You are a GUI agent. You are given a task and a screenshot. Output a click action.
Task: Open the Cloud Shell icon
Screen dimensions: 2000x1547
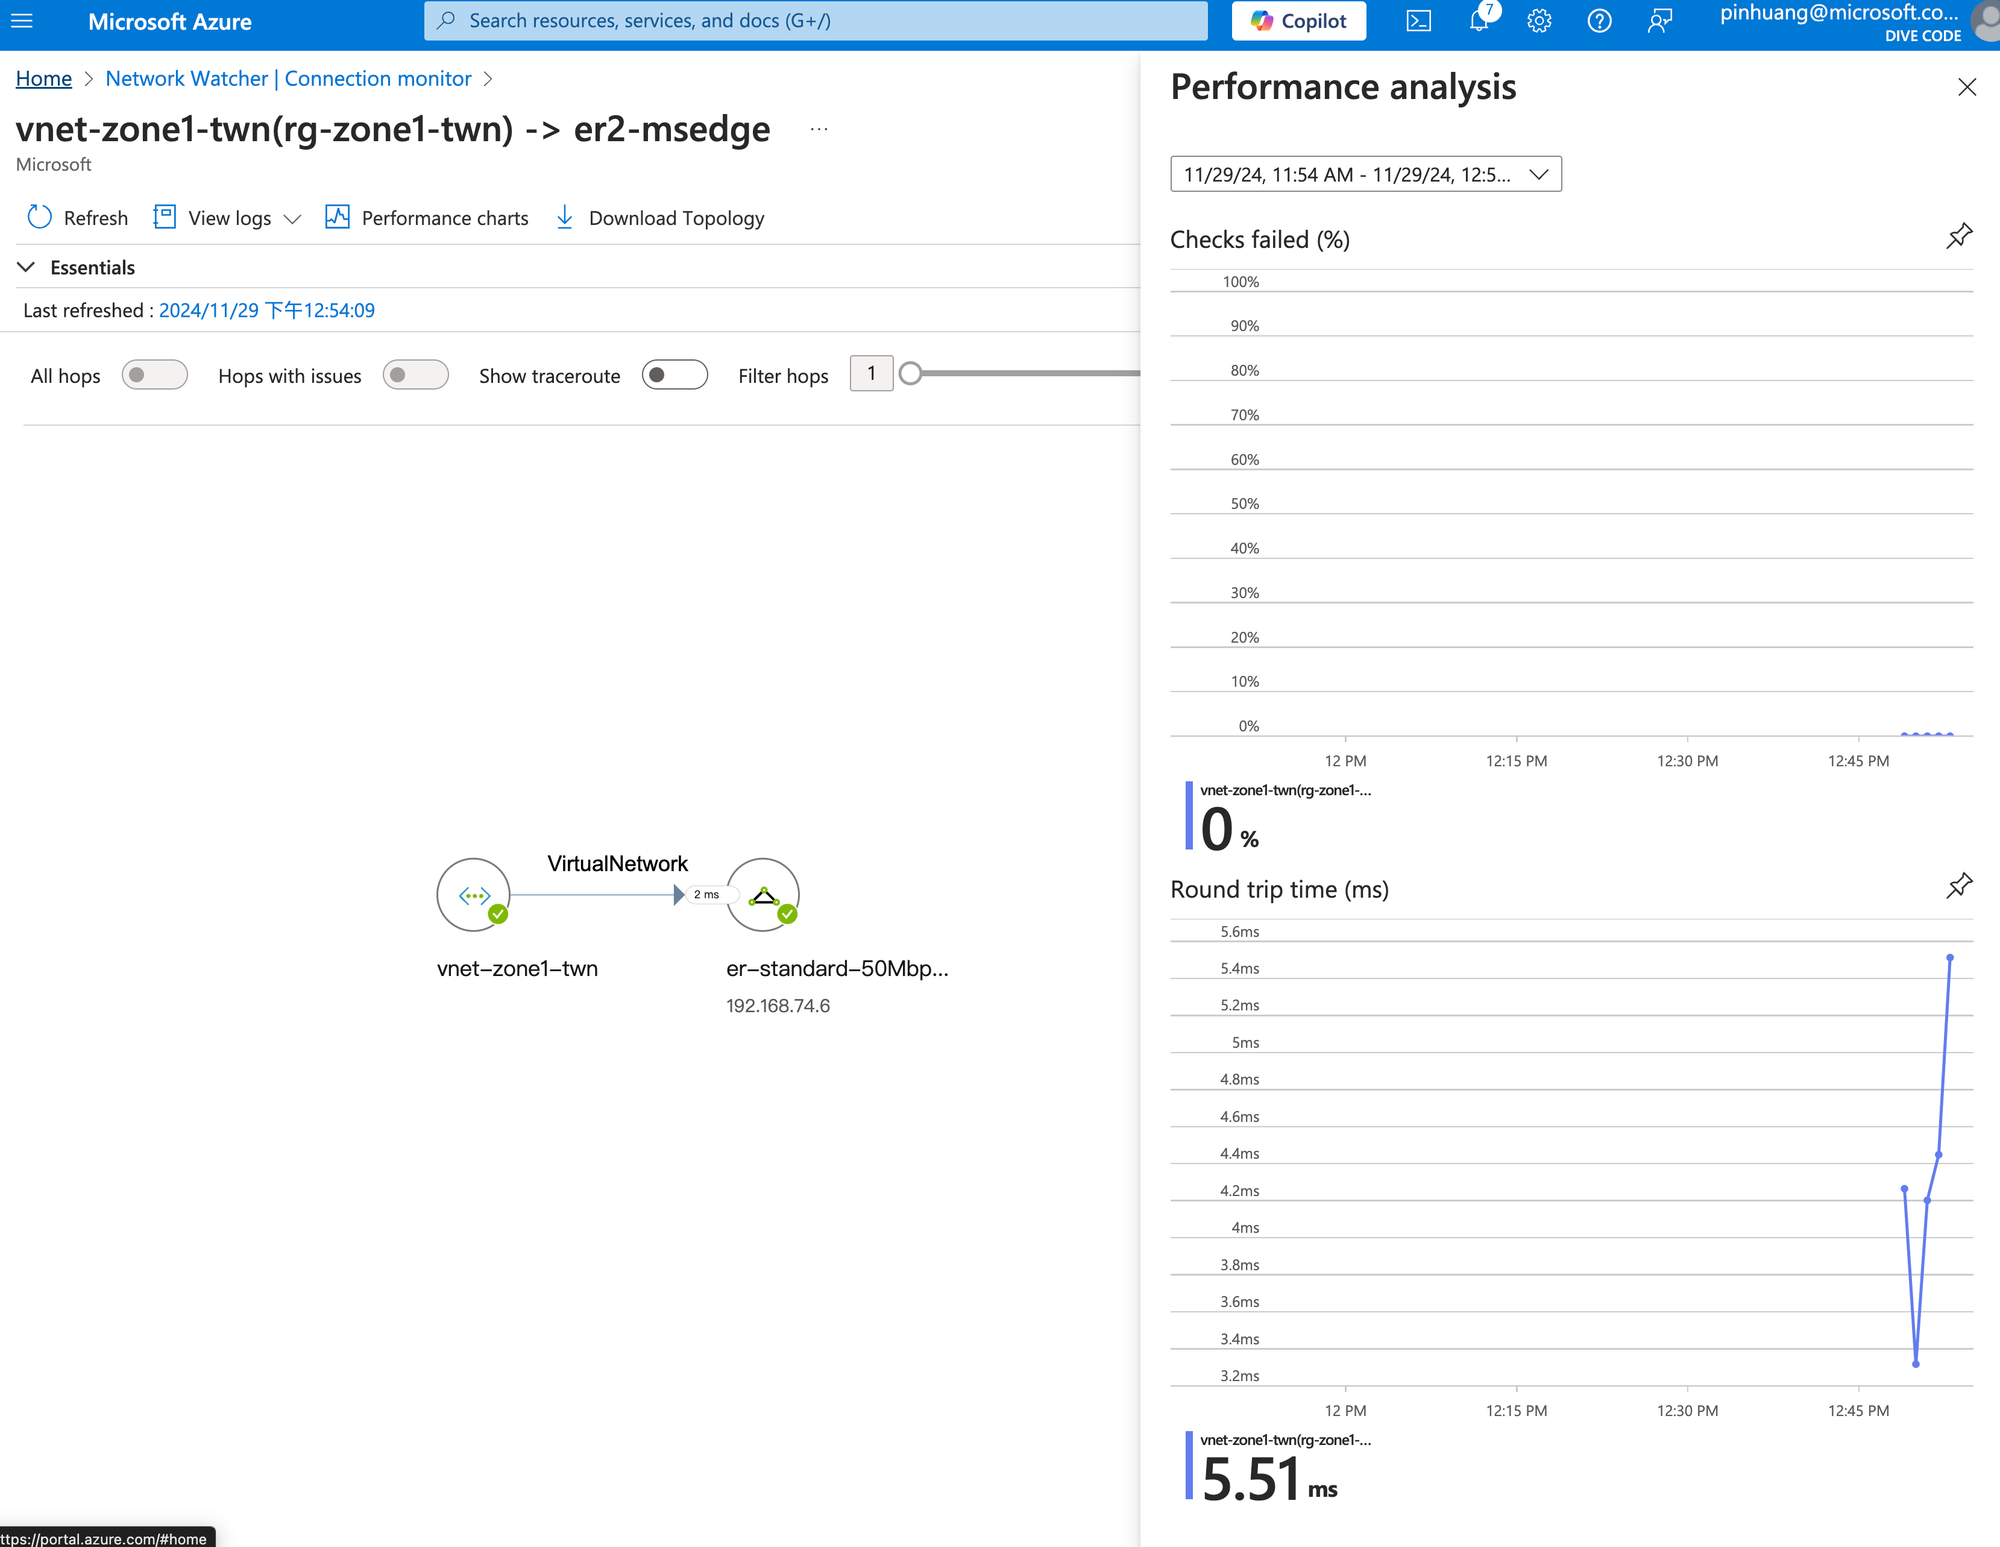pyautogui.click(x=1418, y=21)
